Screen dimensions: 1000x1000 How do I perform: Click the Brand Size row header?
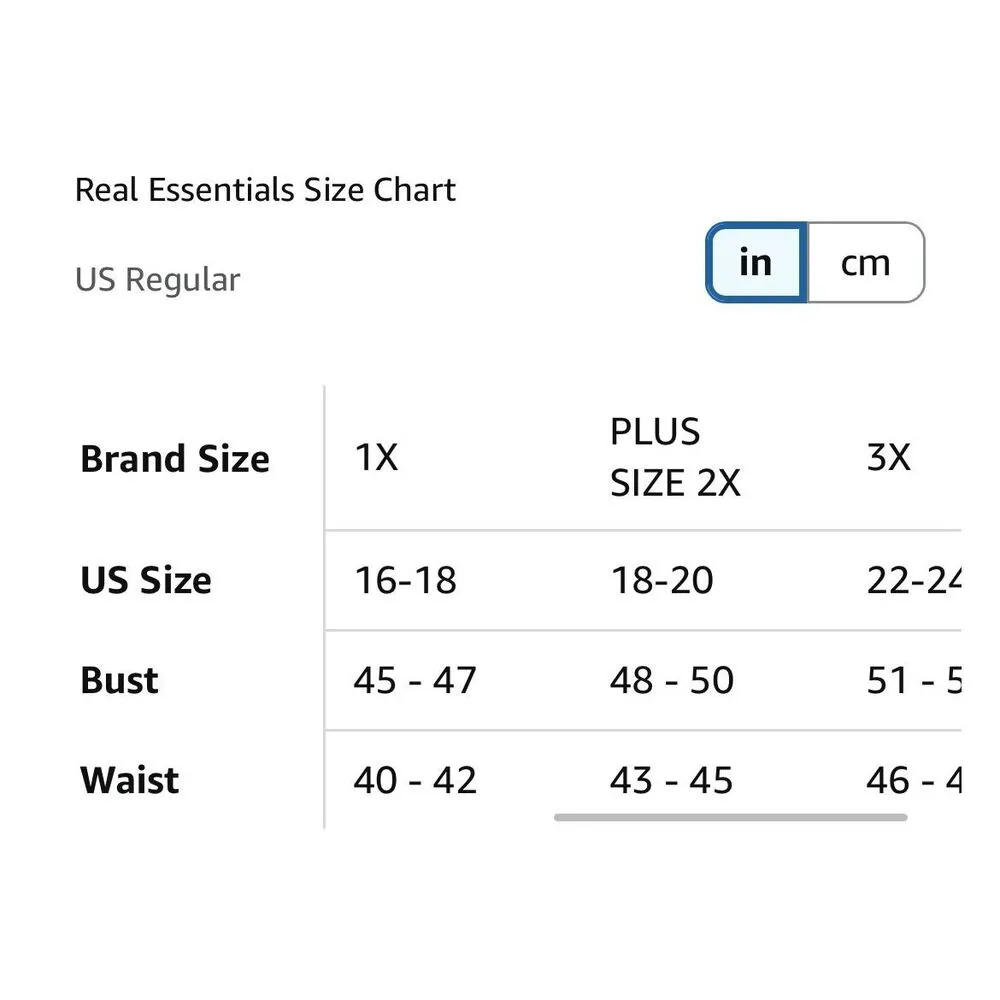point(174,458)
